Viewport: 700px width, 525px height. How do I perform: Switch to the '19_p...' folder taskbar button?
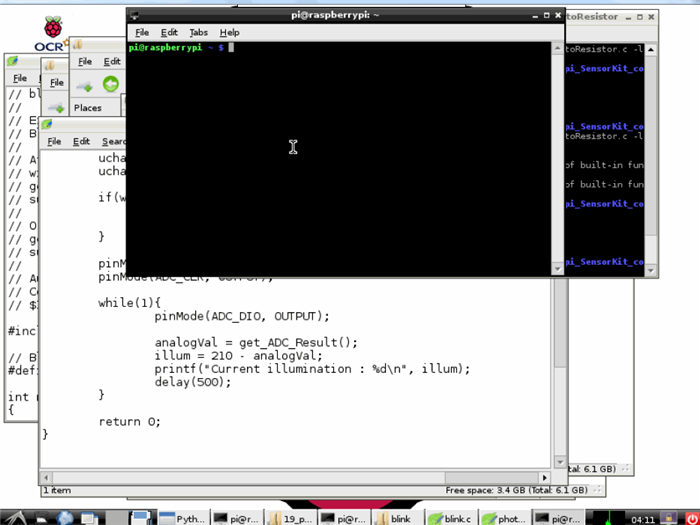coord(291,518)
